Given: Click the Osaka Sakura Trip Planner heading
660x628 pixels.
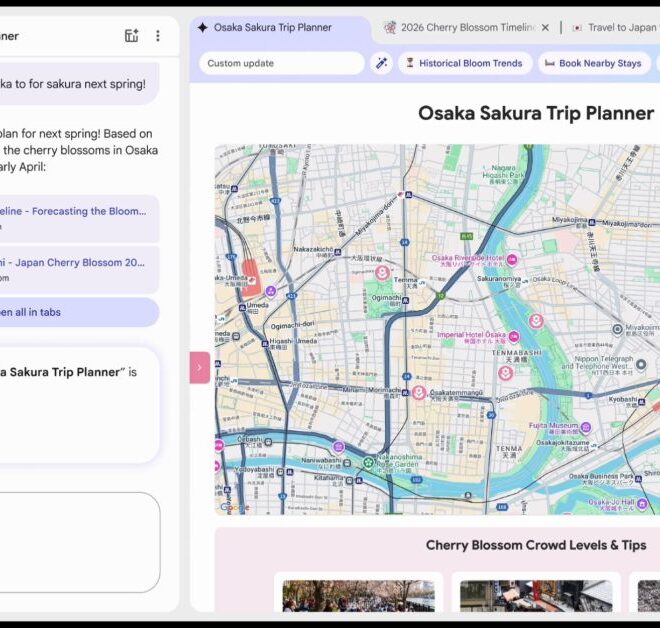Looking at the screenshot, I should [536, 113].
